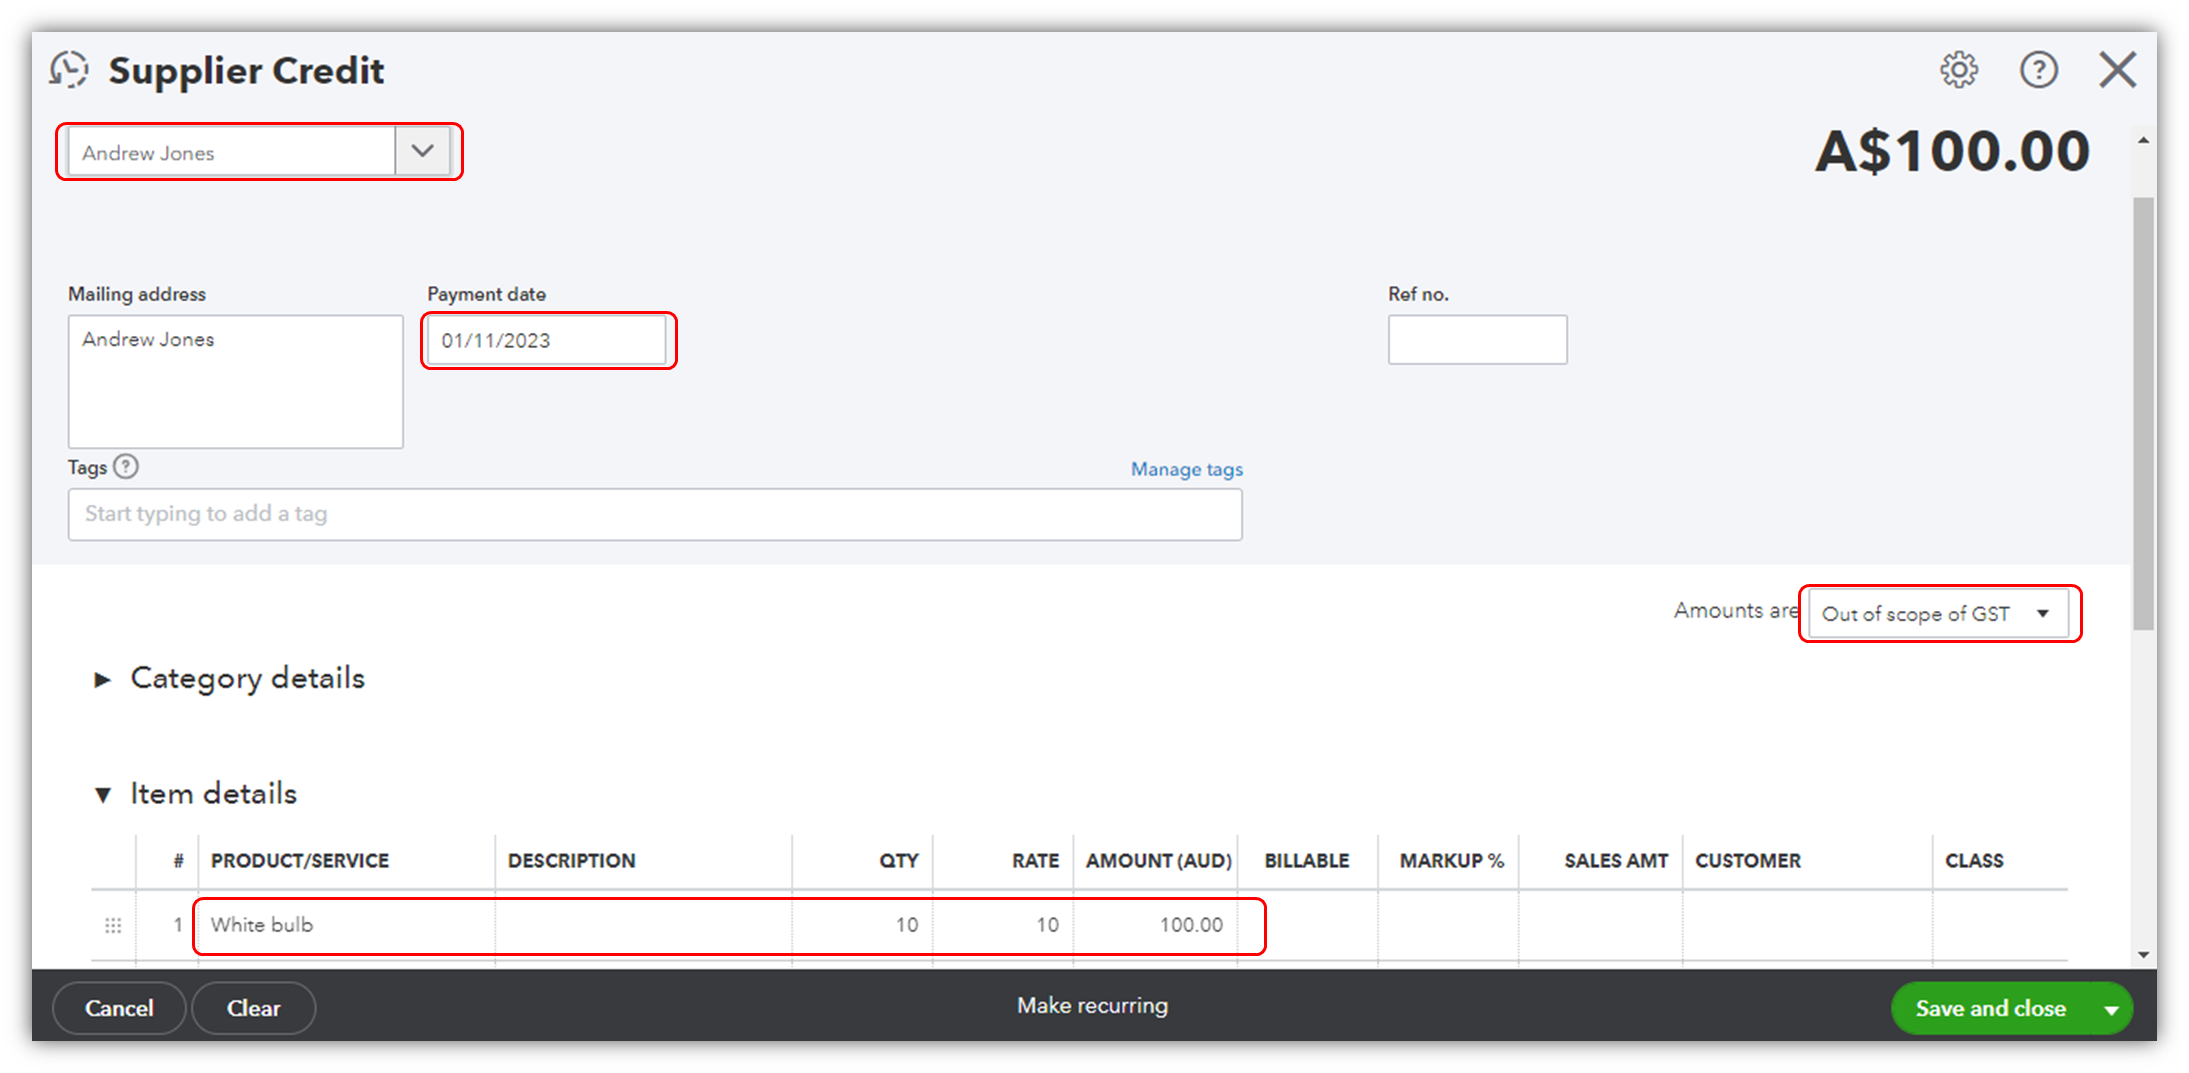Click the scrollbar up arrow
This screenshot has height=1073, width=2189.
(2144, 141)
